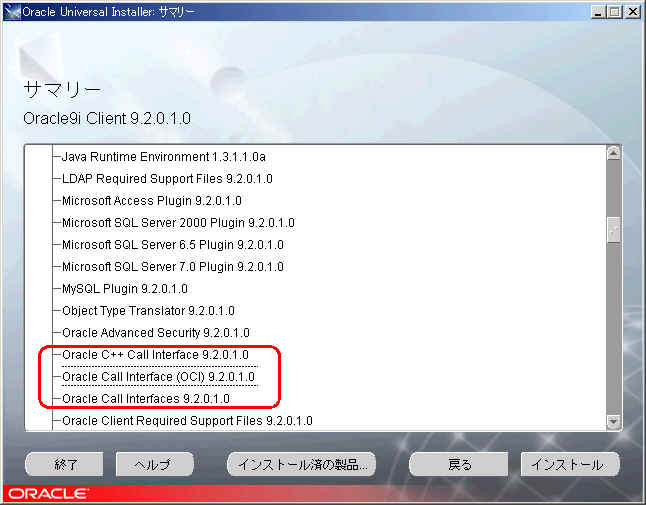Select LDAP Required Support Files item

tap(167, 179)
